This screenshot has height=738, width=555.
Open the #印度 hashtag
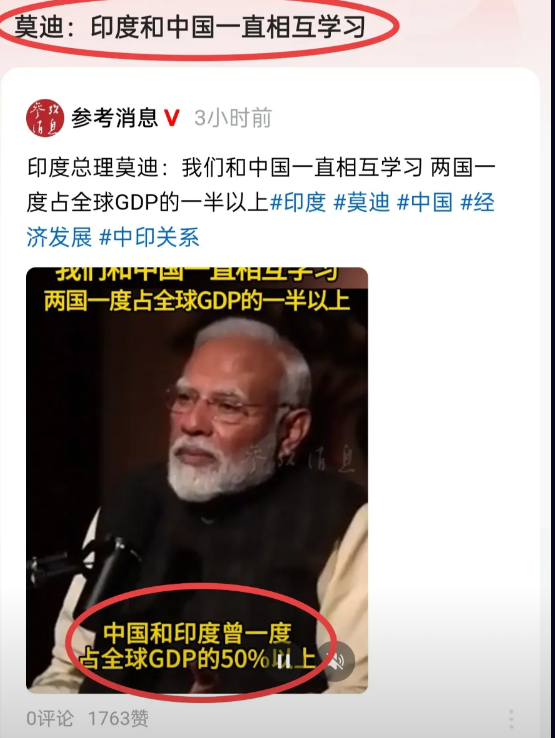[298, 202]
